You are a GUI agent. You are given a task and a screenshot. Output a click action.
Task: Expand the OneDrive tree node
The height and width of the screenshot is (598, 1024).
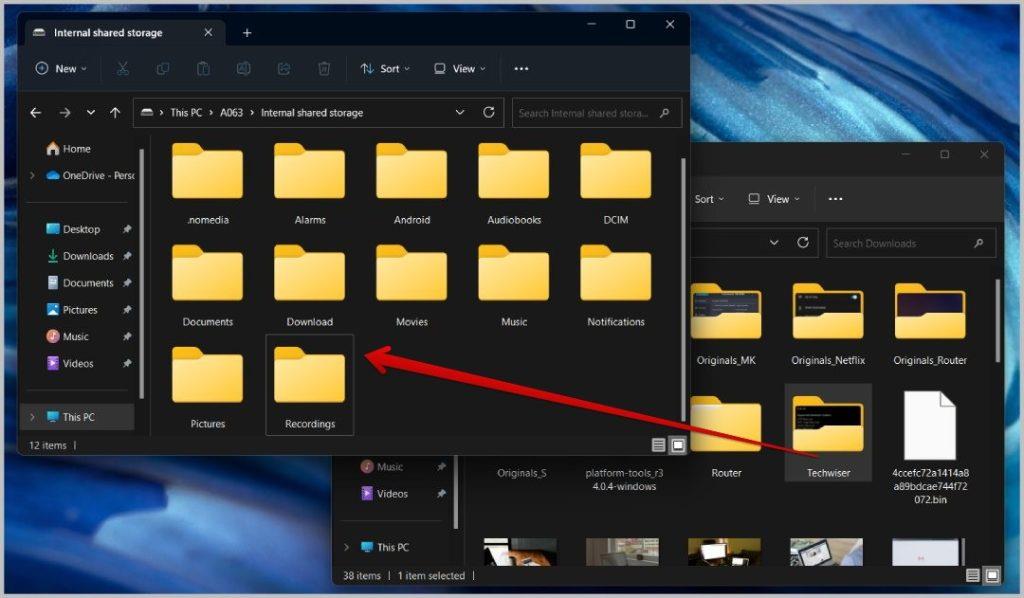[x=32, y=175]
